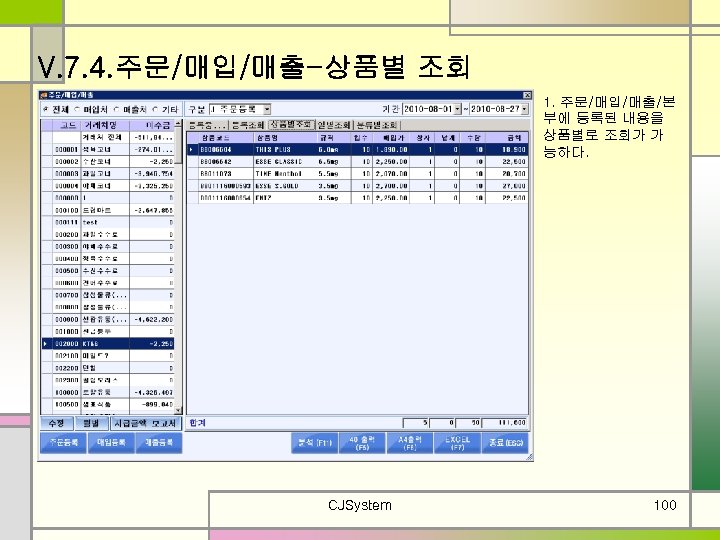
Task: Select customer row code 002200
Action: pyautogui.click(x=108, y=368)
